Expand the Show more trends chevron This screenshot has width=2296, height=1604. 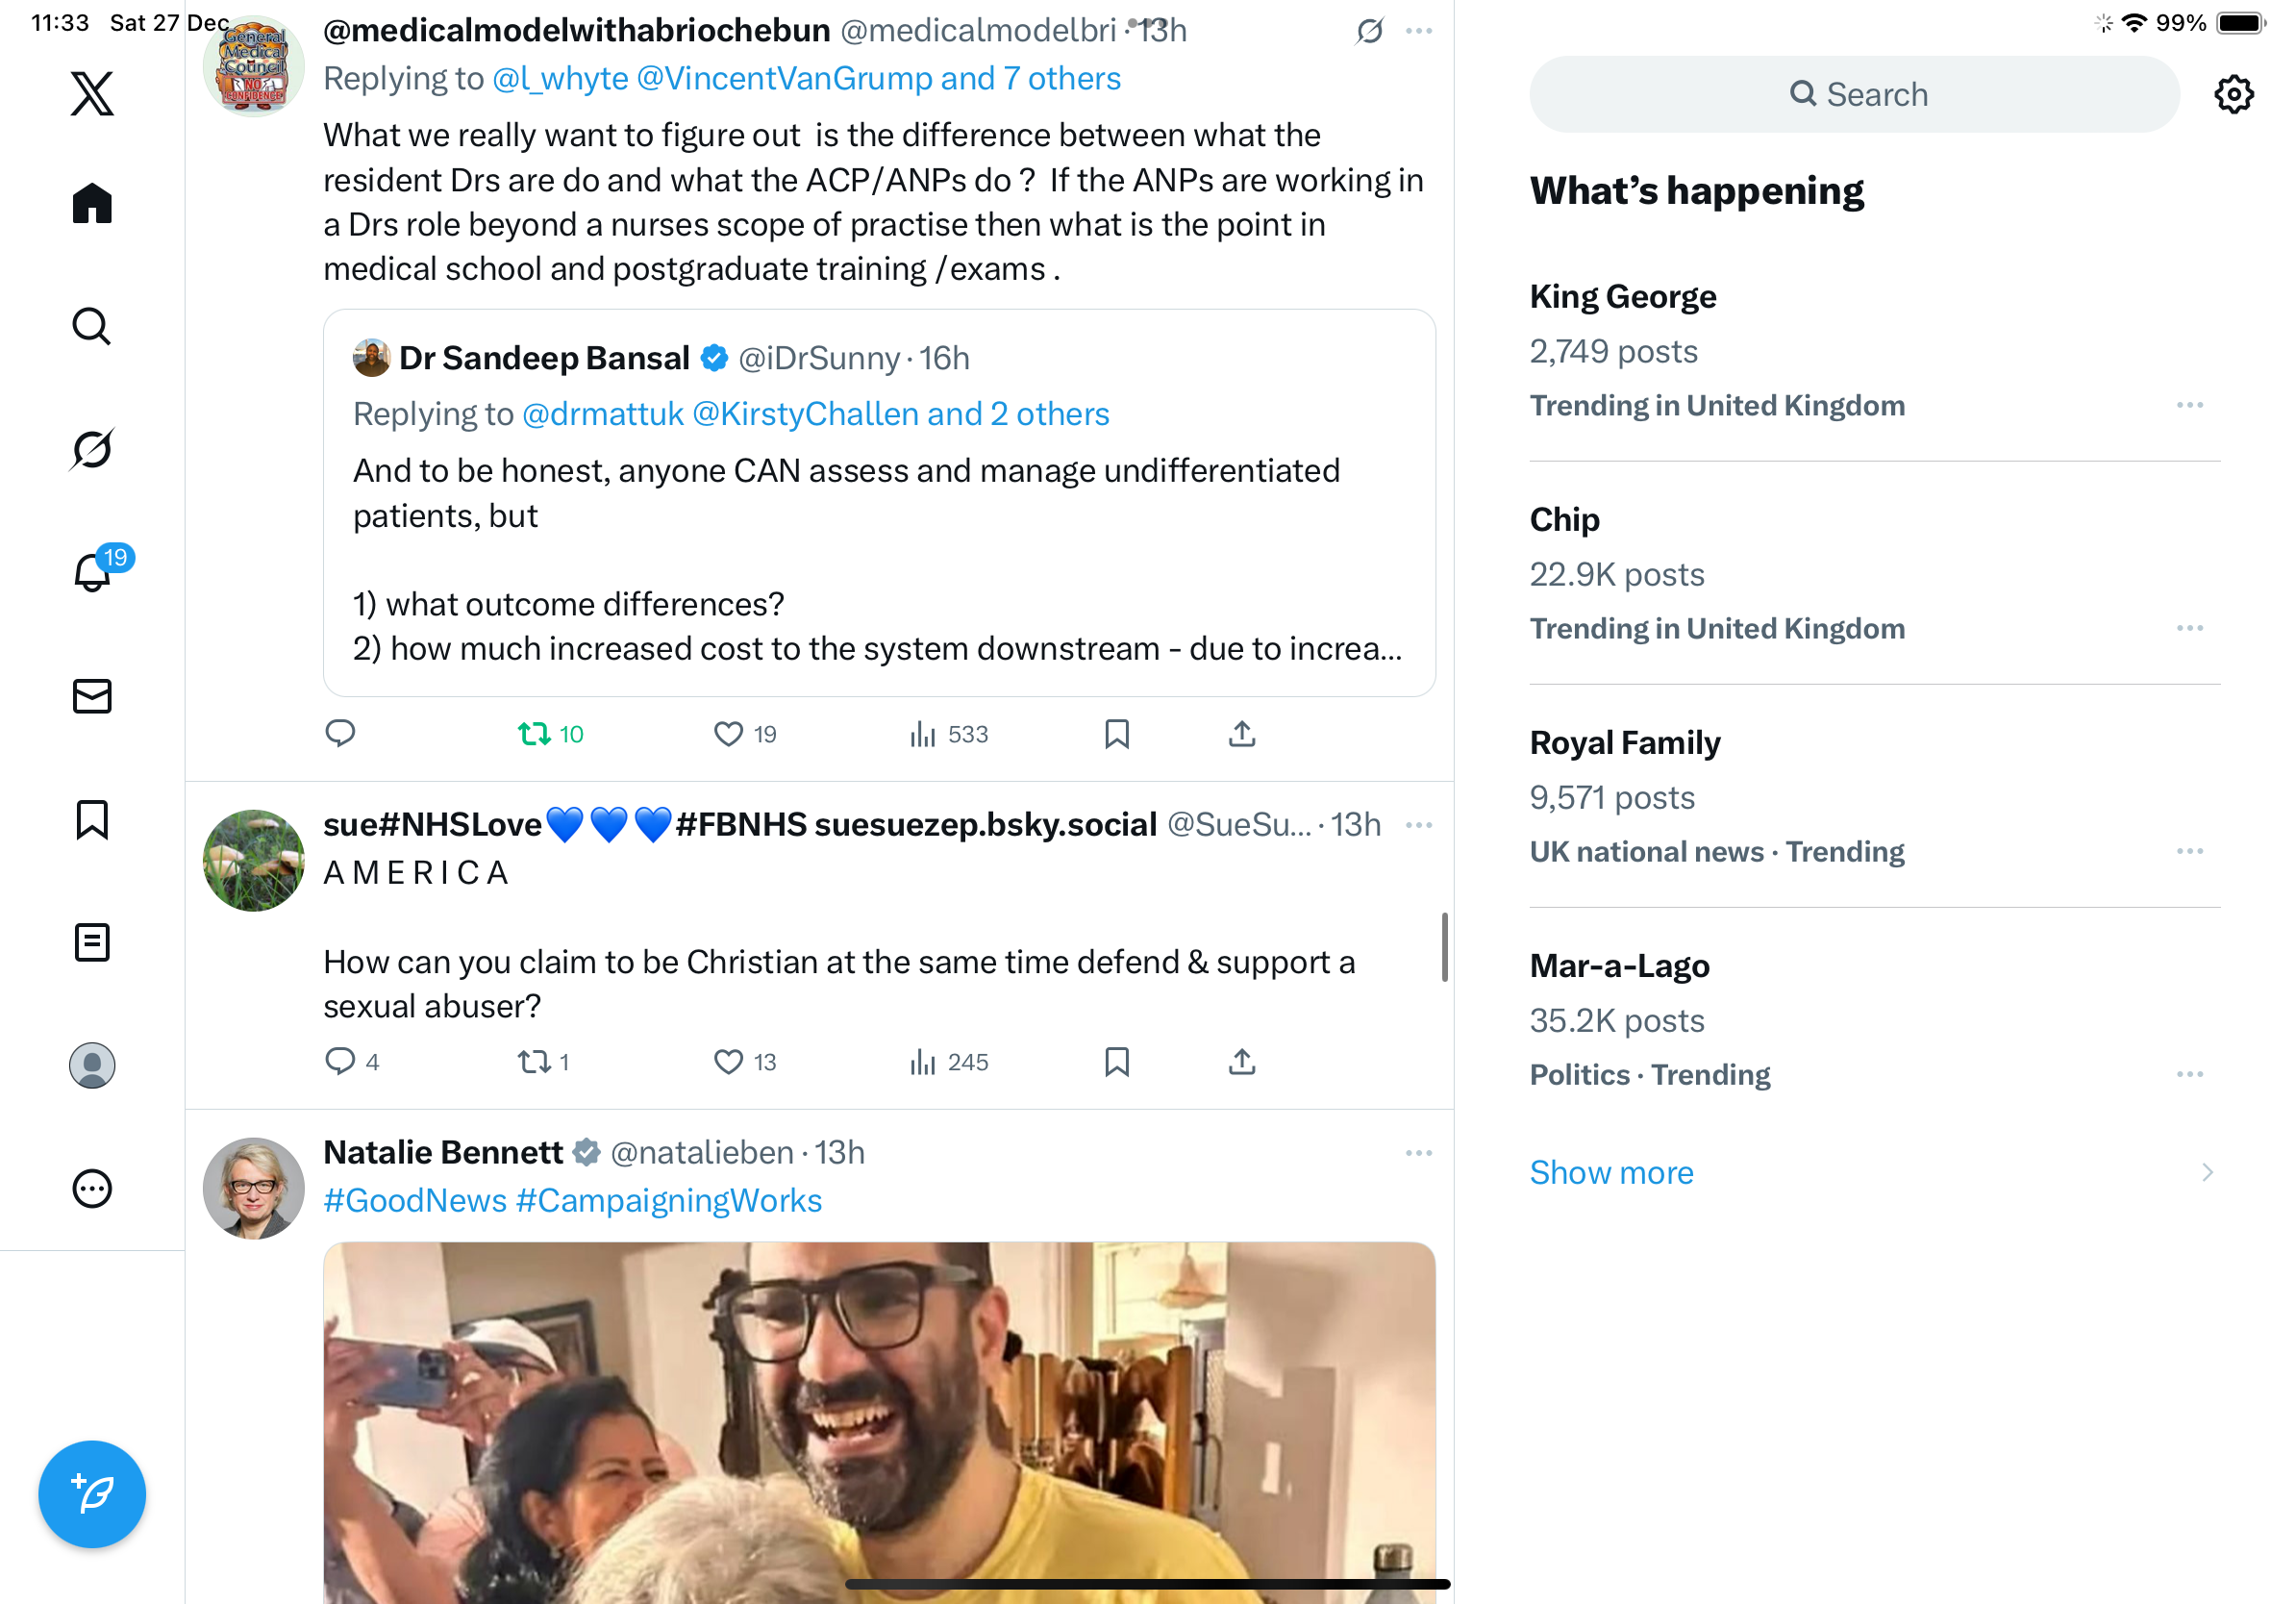(2207, 1172)
